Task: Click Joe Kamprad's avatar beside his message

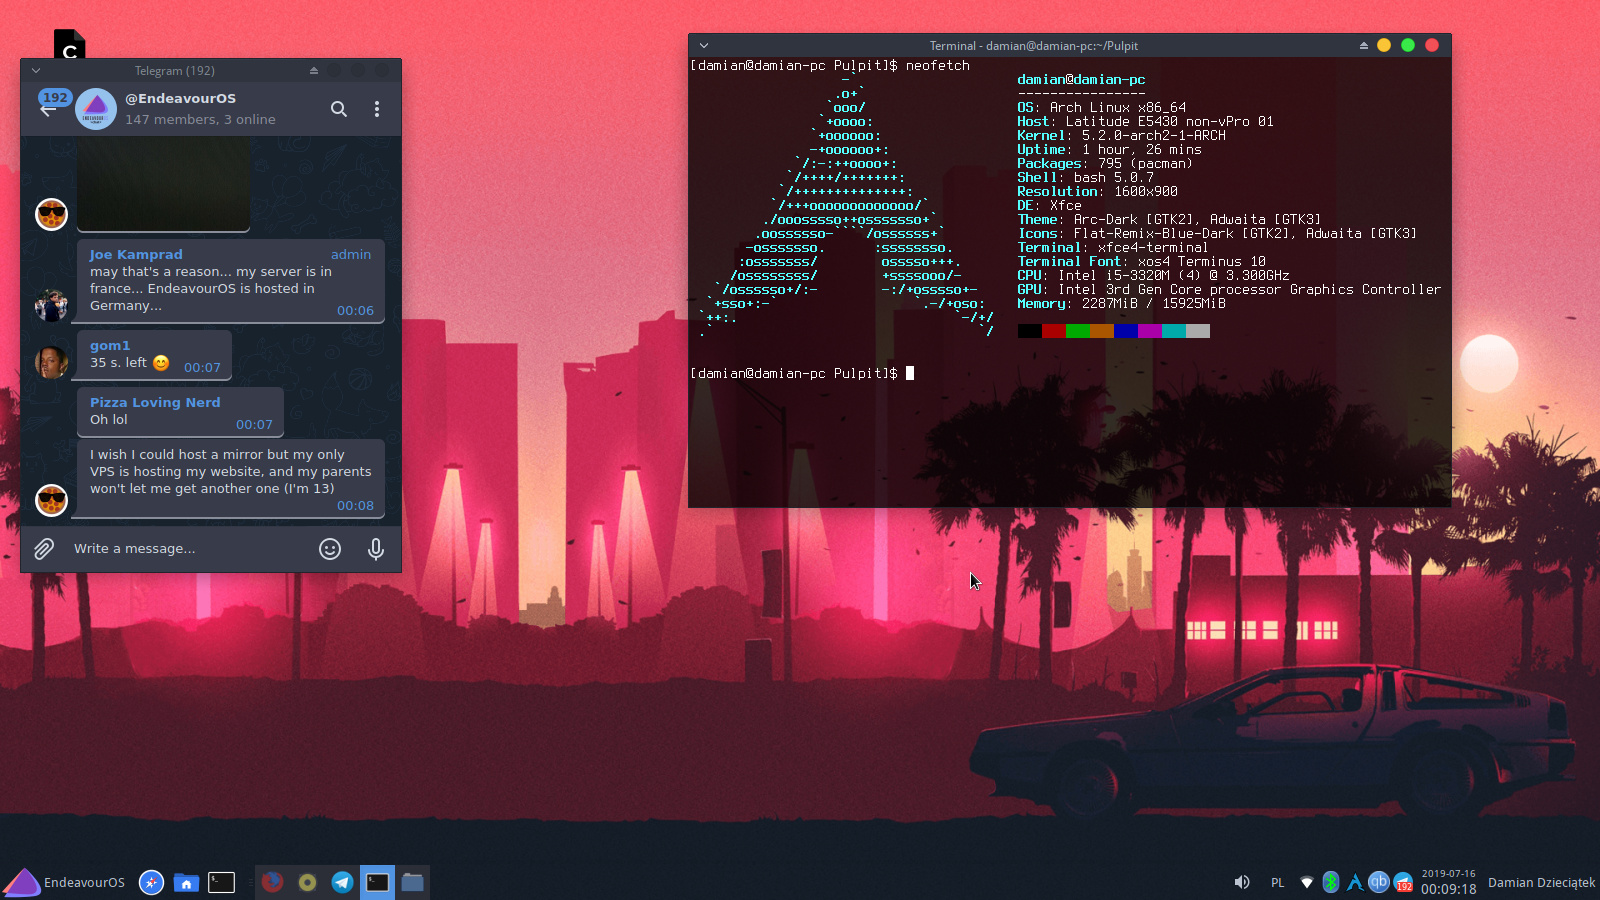Action: pos(51,306)
